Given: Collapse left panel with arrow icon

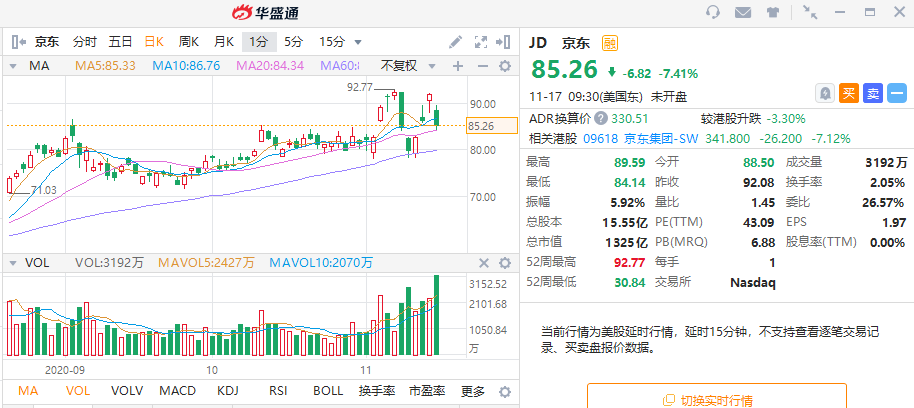Looking at the screenshot, I should [x=19, y=42].
